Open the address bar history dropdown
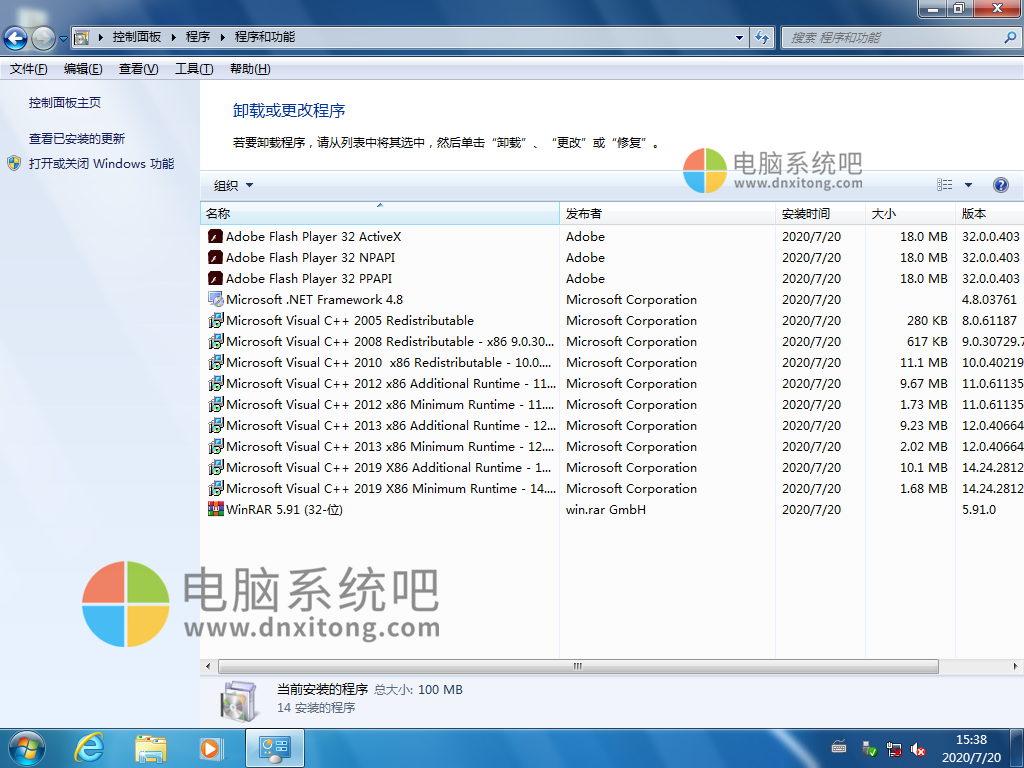 click(739, 38)
